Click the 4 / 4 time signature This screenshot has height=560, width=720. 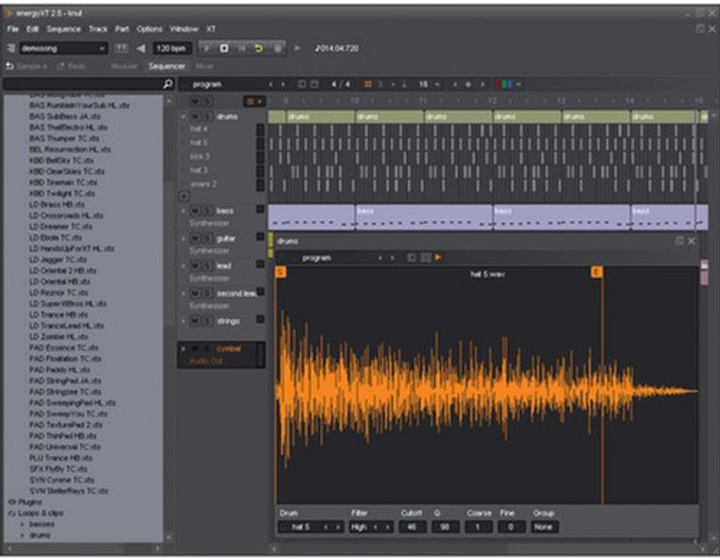tap(341, 84)
